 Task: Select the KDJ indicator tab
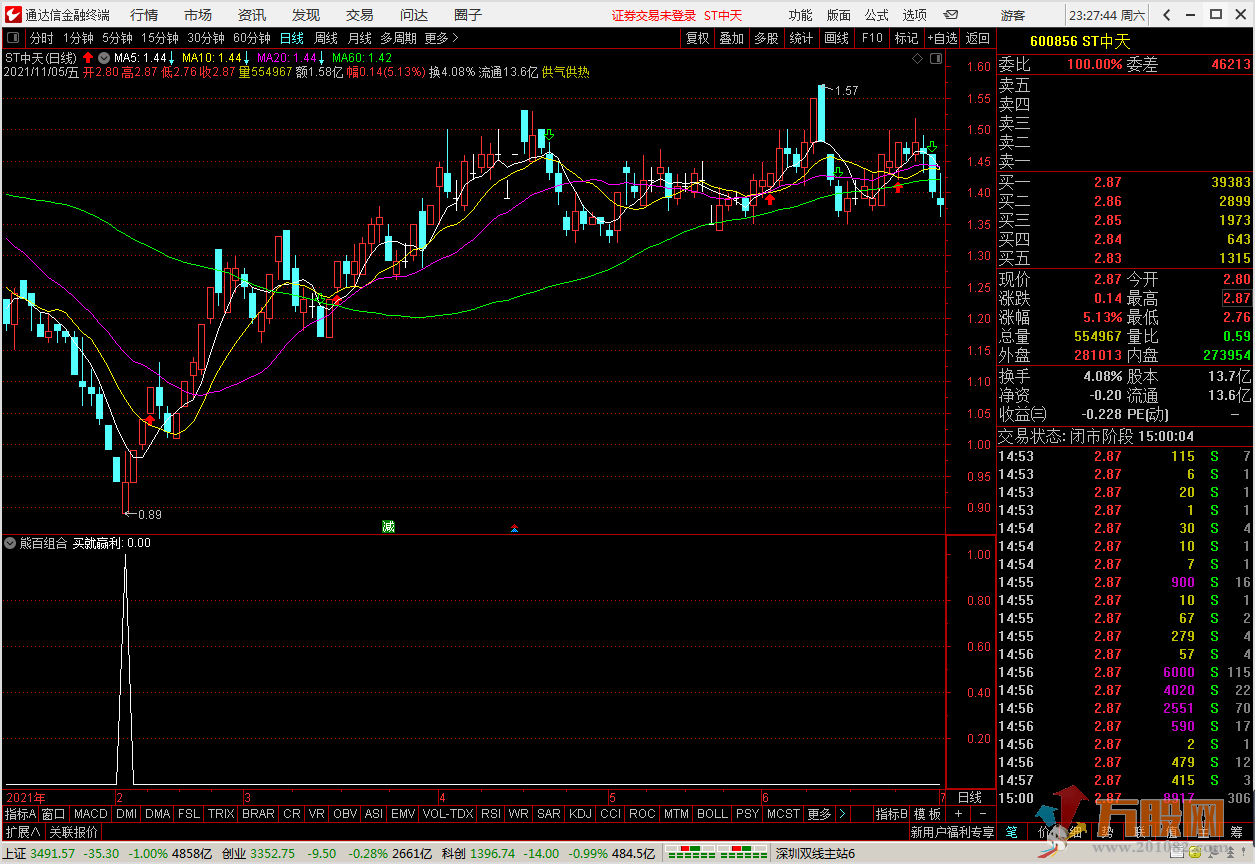click(x=580, y=814)
